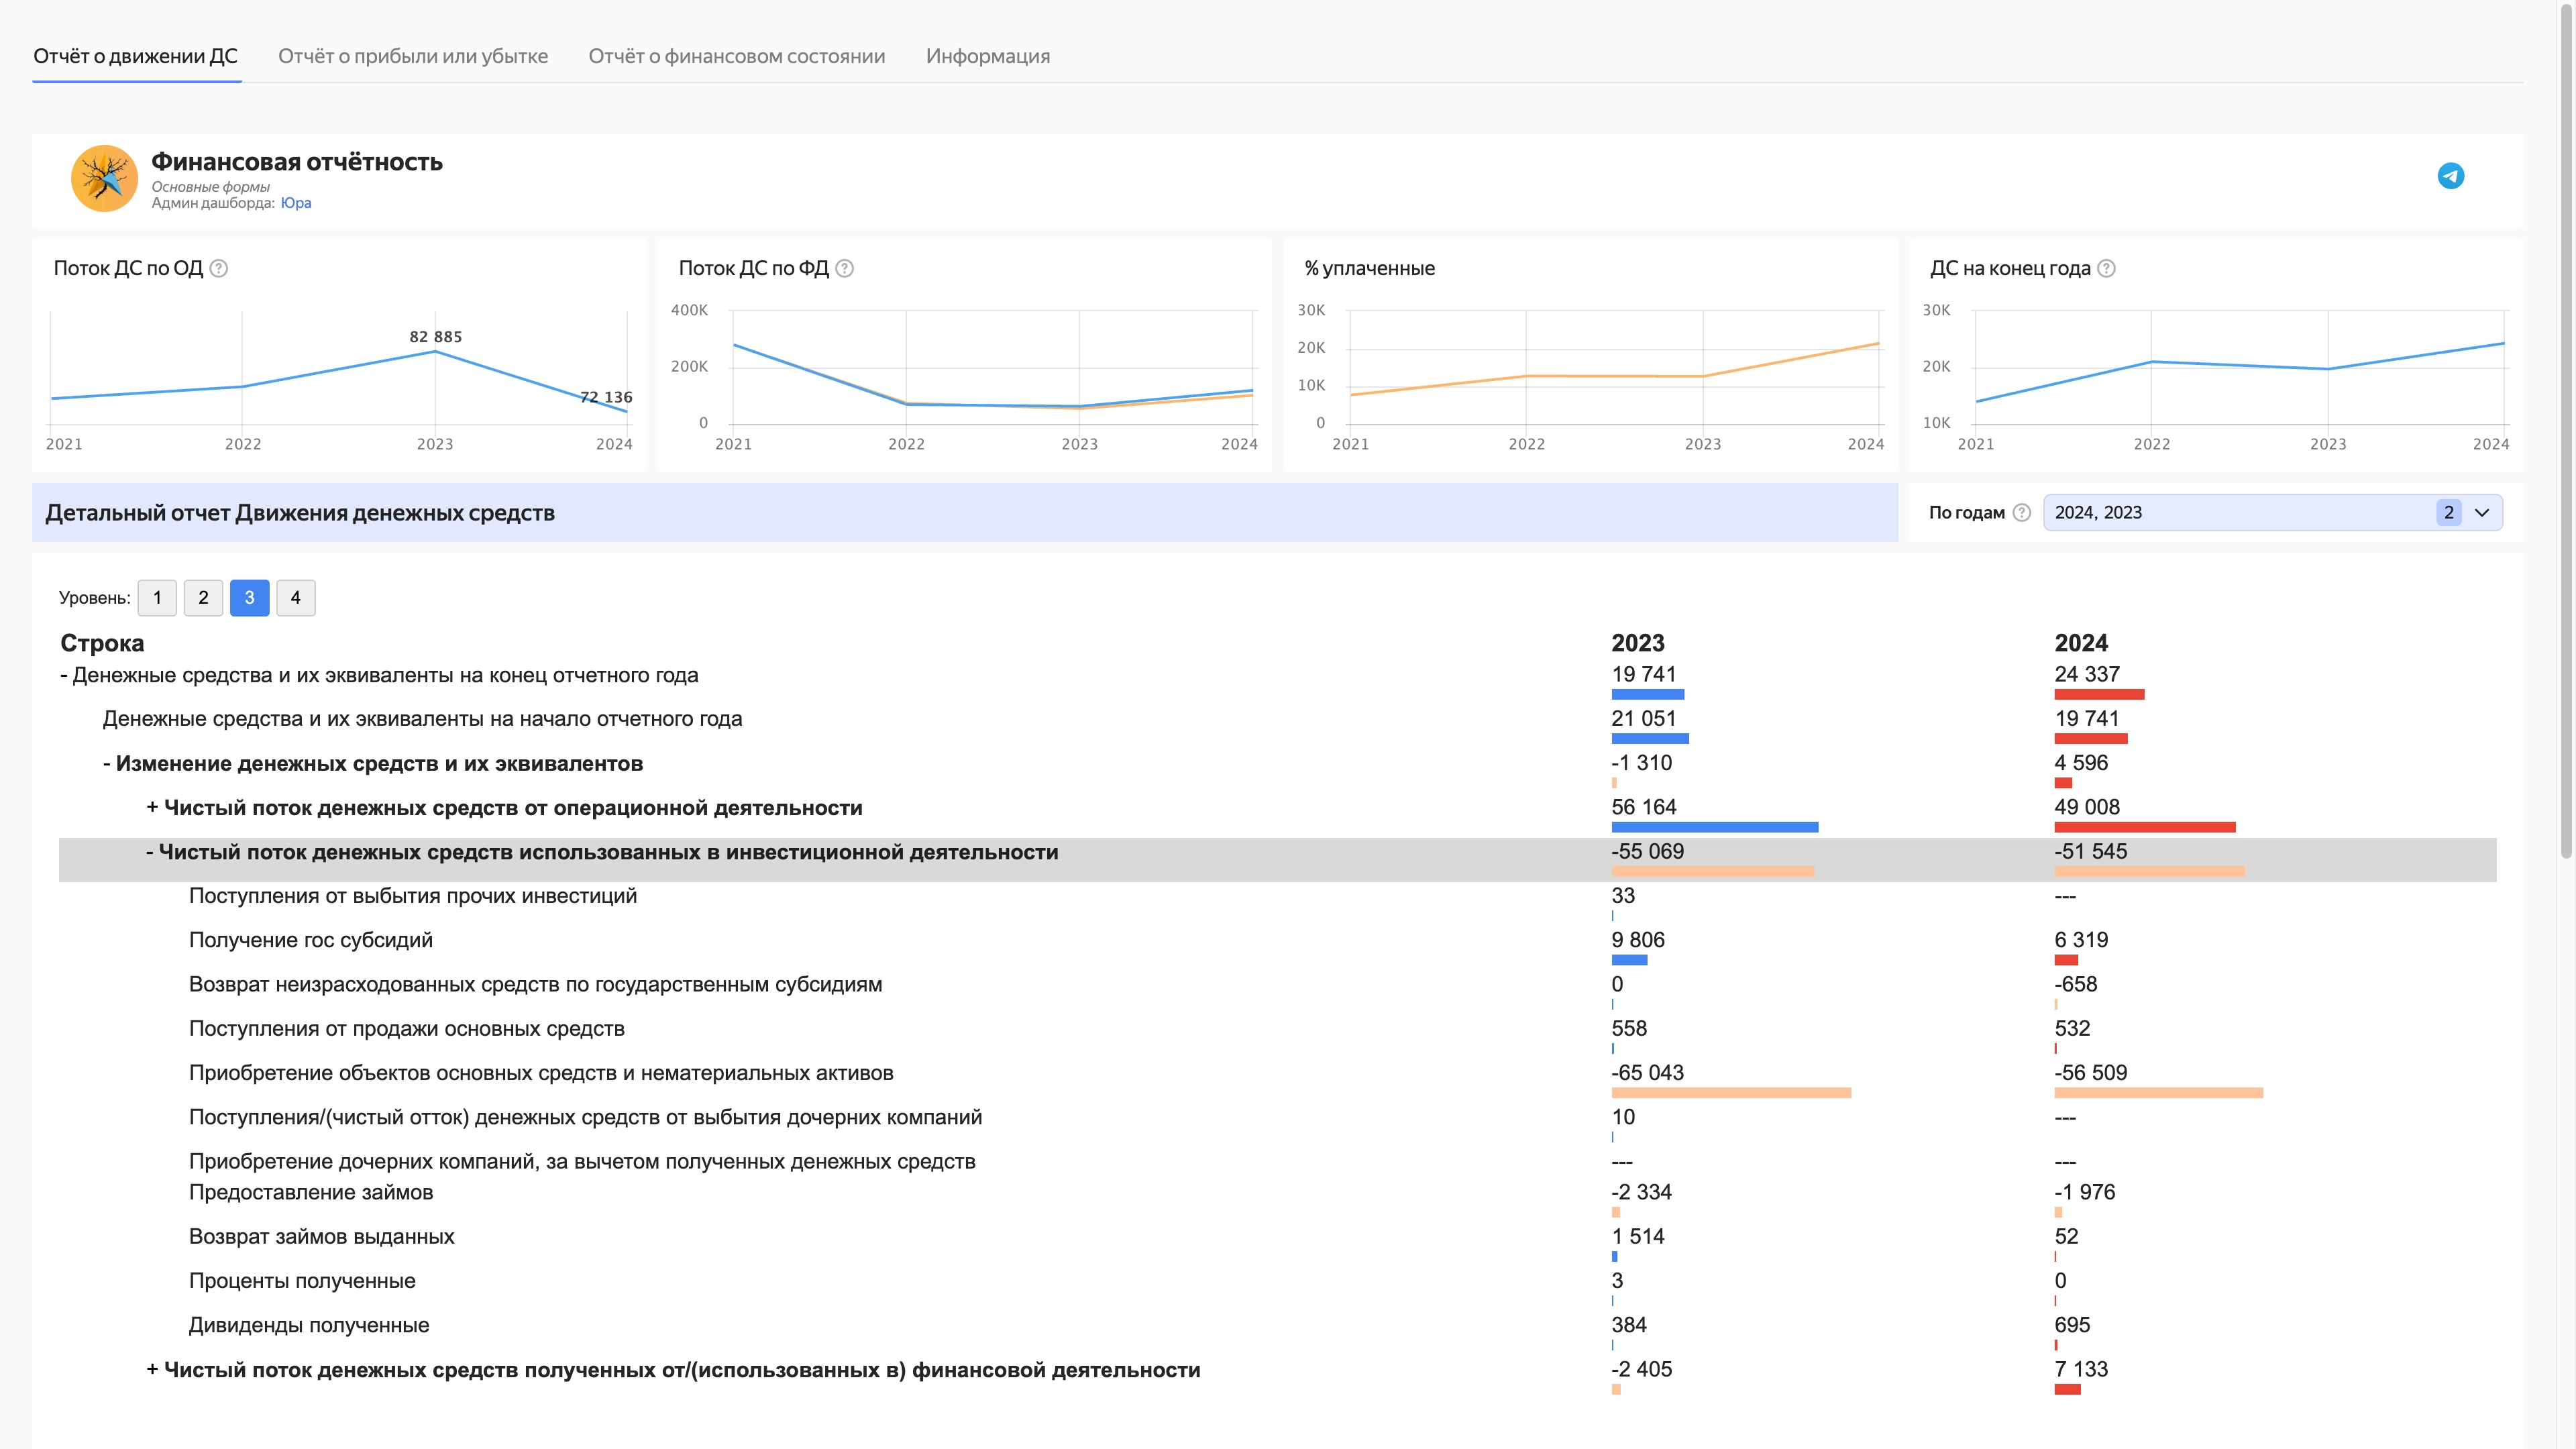Expand operating activities cash flow row
This screenshot has width=2576, height=1449.
click(x=152, y=808)
